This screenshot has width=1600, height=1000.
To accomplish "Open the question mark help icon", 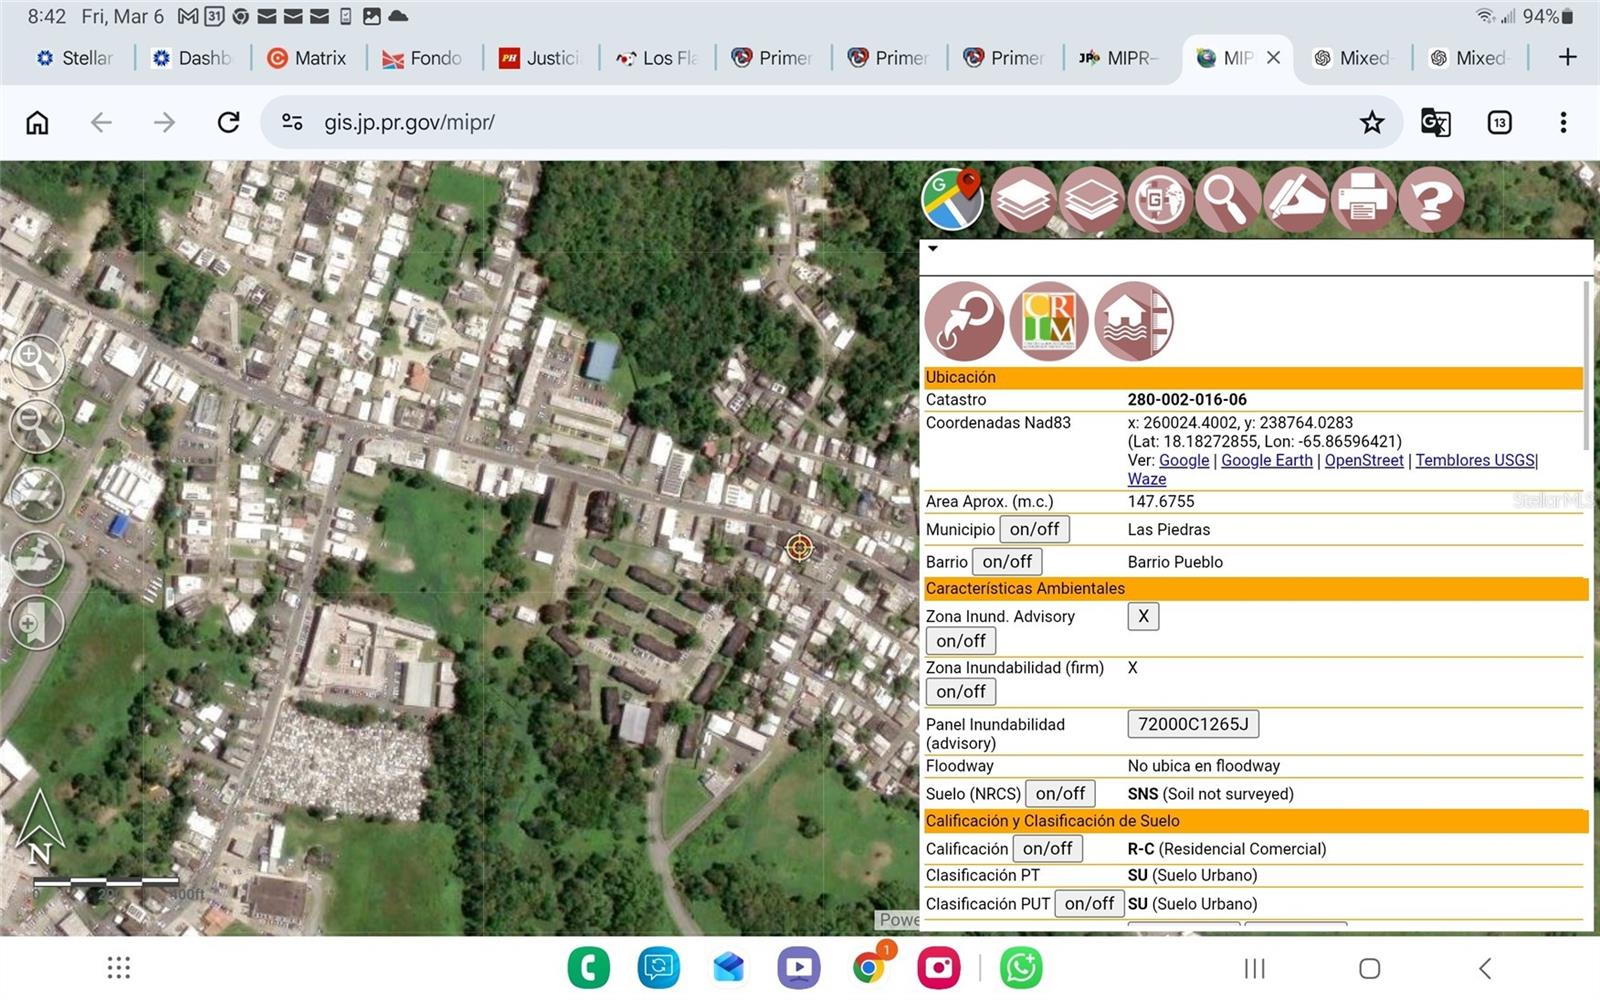I will click(1431, 199).
